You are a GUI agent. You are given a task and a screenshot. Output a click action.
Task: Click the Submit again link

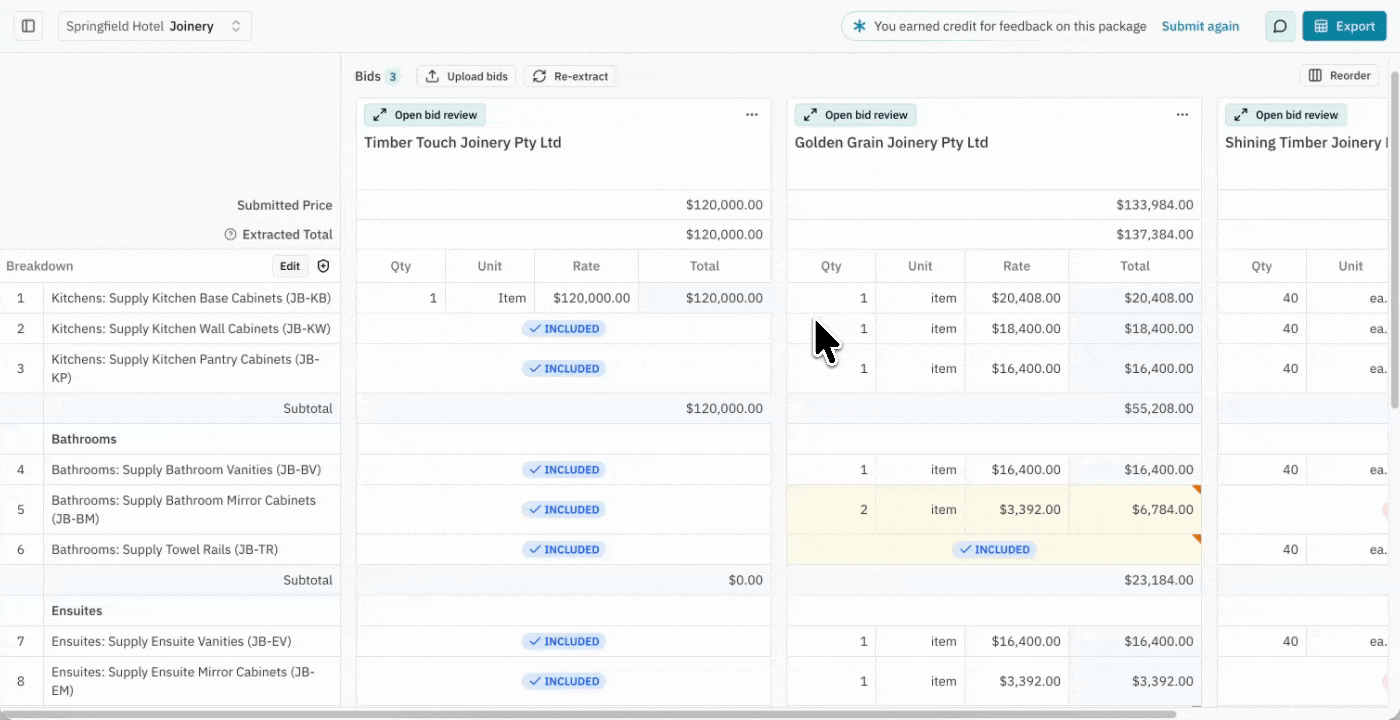1200,26
